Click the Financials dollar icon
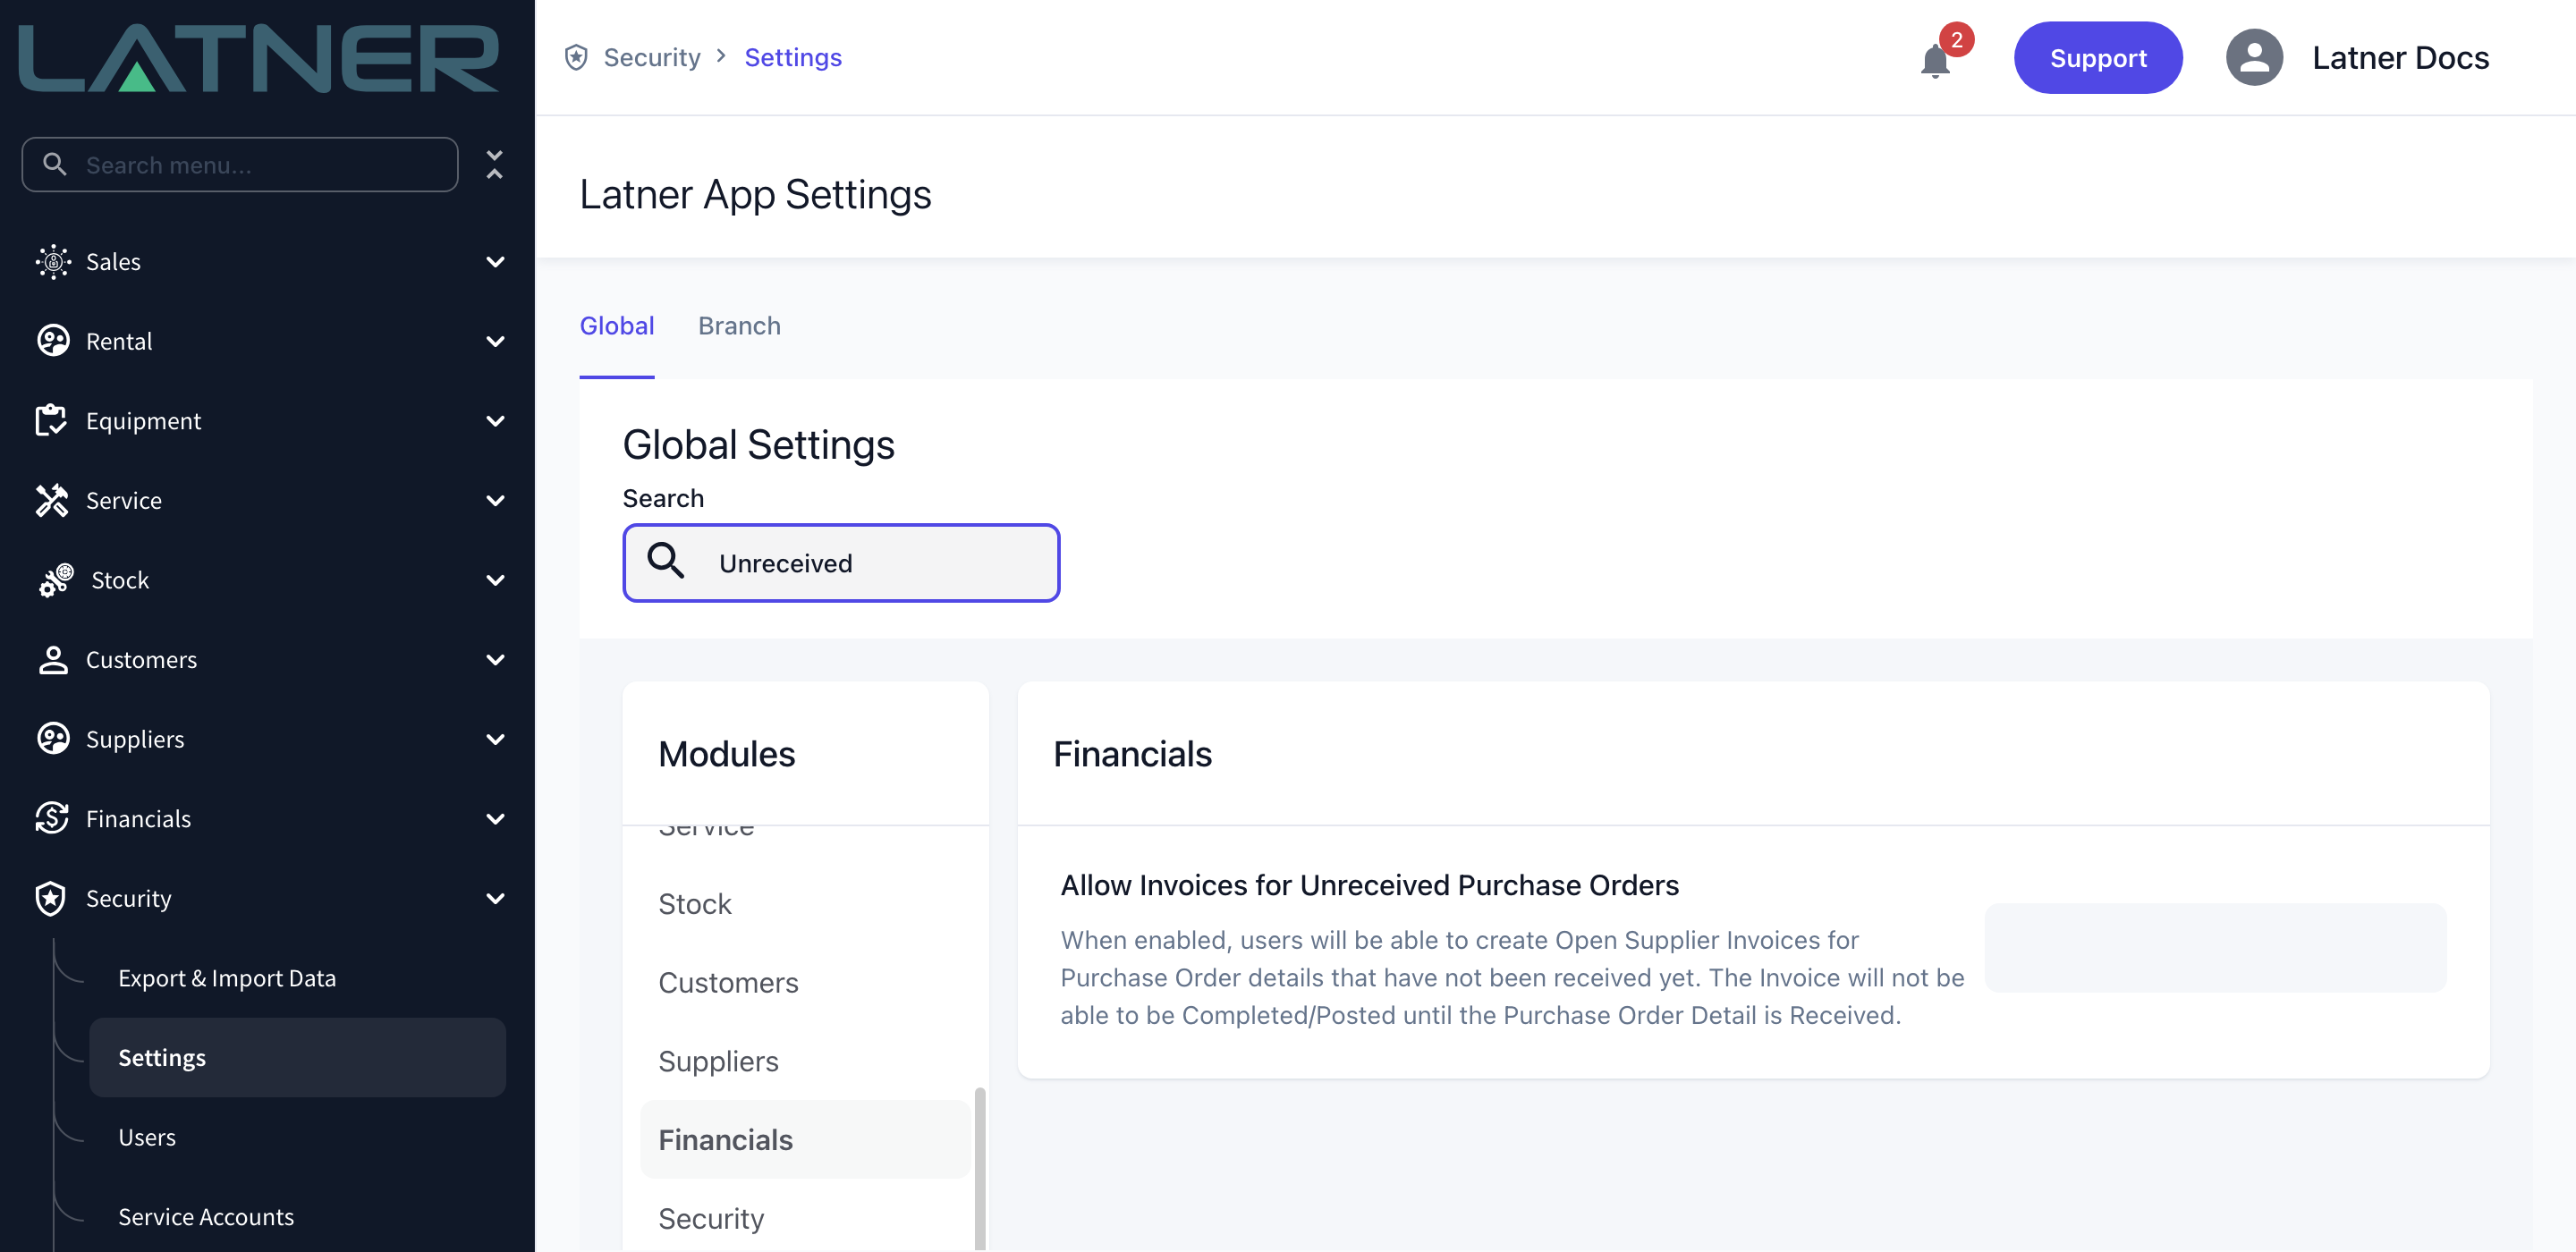Image resolution: width=2576 pixels, height=1252 pixels. coord(52,818)
